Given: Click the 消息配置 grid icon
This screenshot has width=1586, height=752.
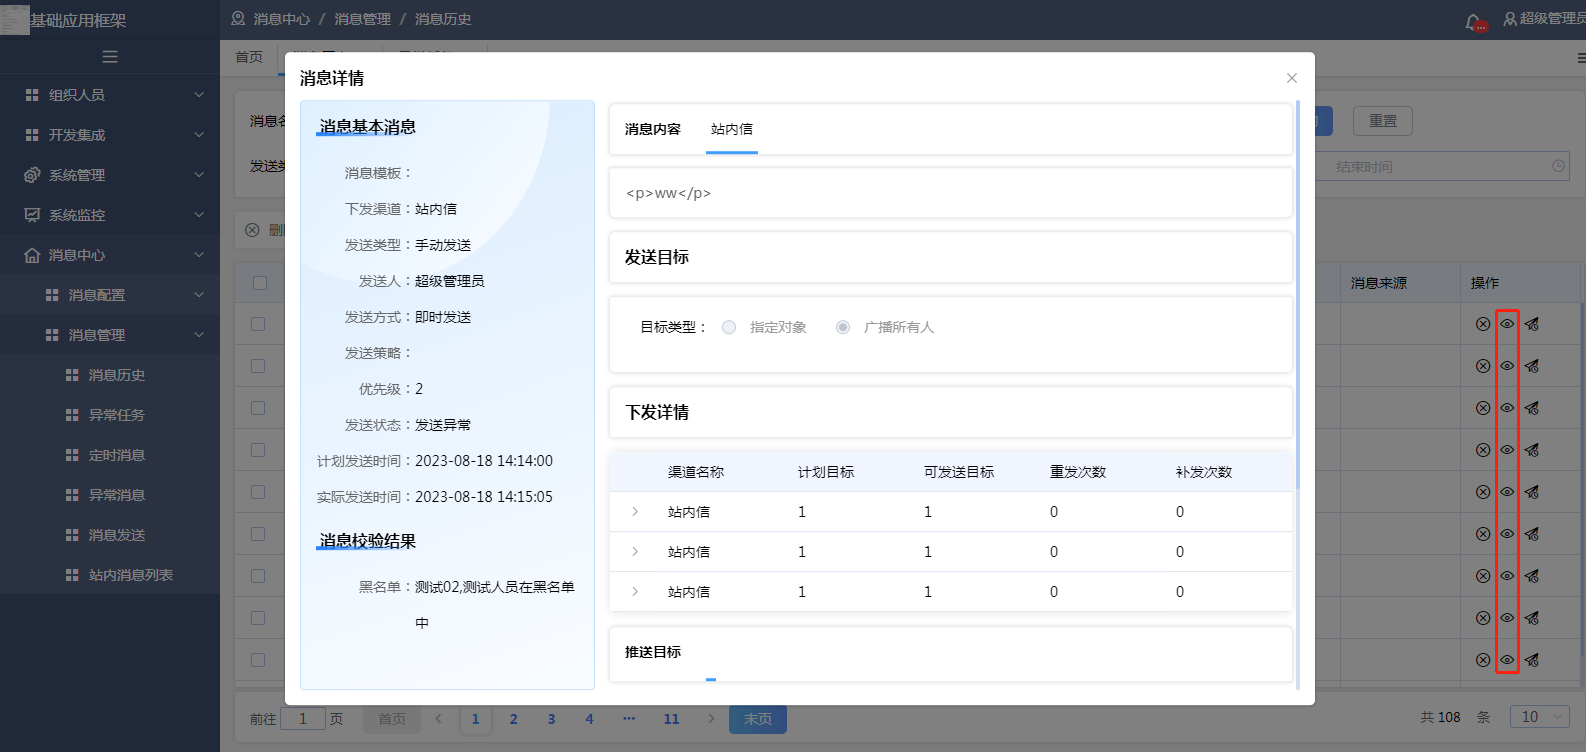Looking at the screenshot, I should (x=52, y=295).
